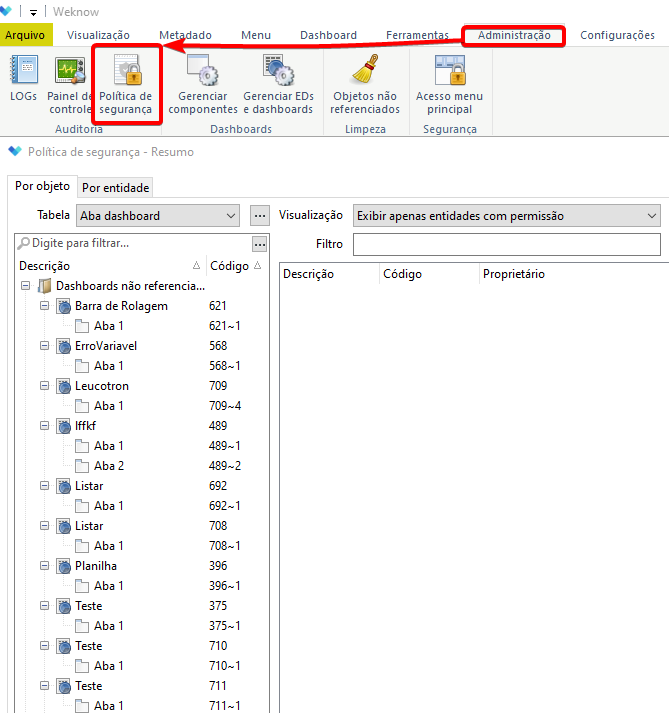This screenshot has width=669, height=713.
Task: Sort tree by Código column header
Action: coord(236,266)
